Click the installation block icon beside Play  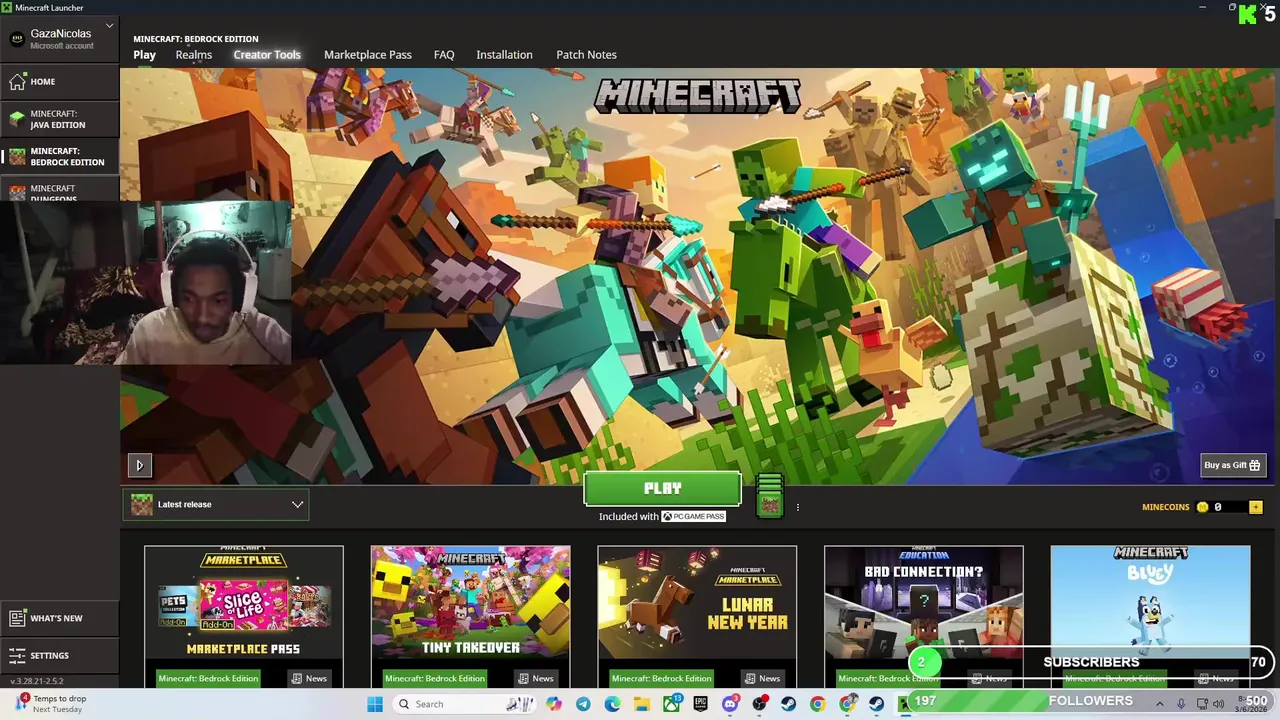pos(769,495)
